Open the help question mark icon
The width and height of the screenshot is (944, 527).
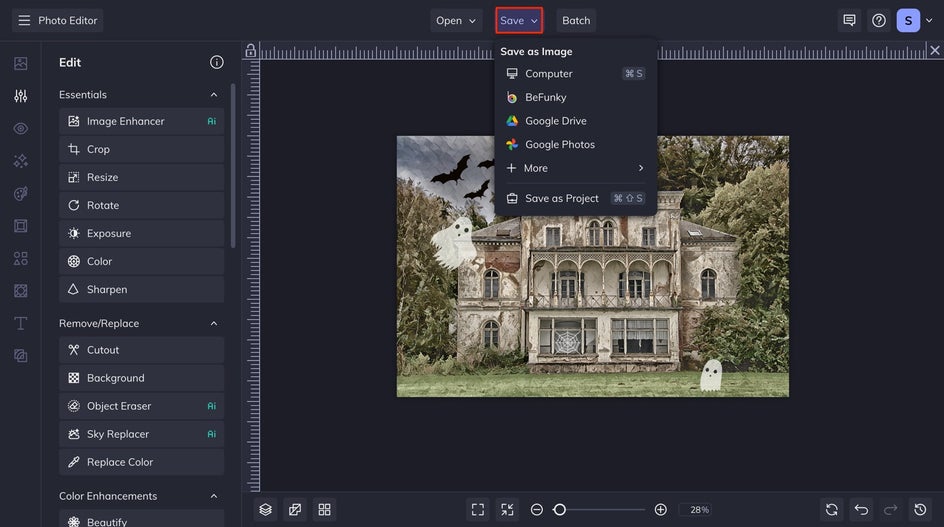coord(879,20)
